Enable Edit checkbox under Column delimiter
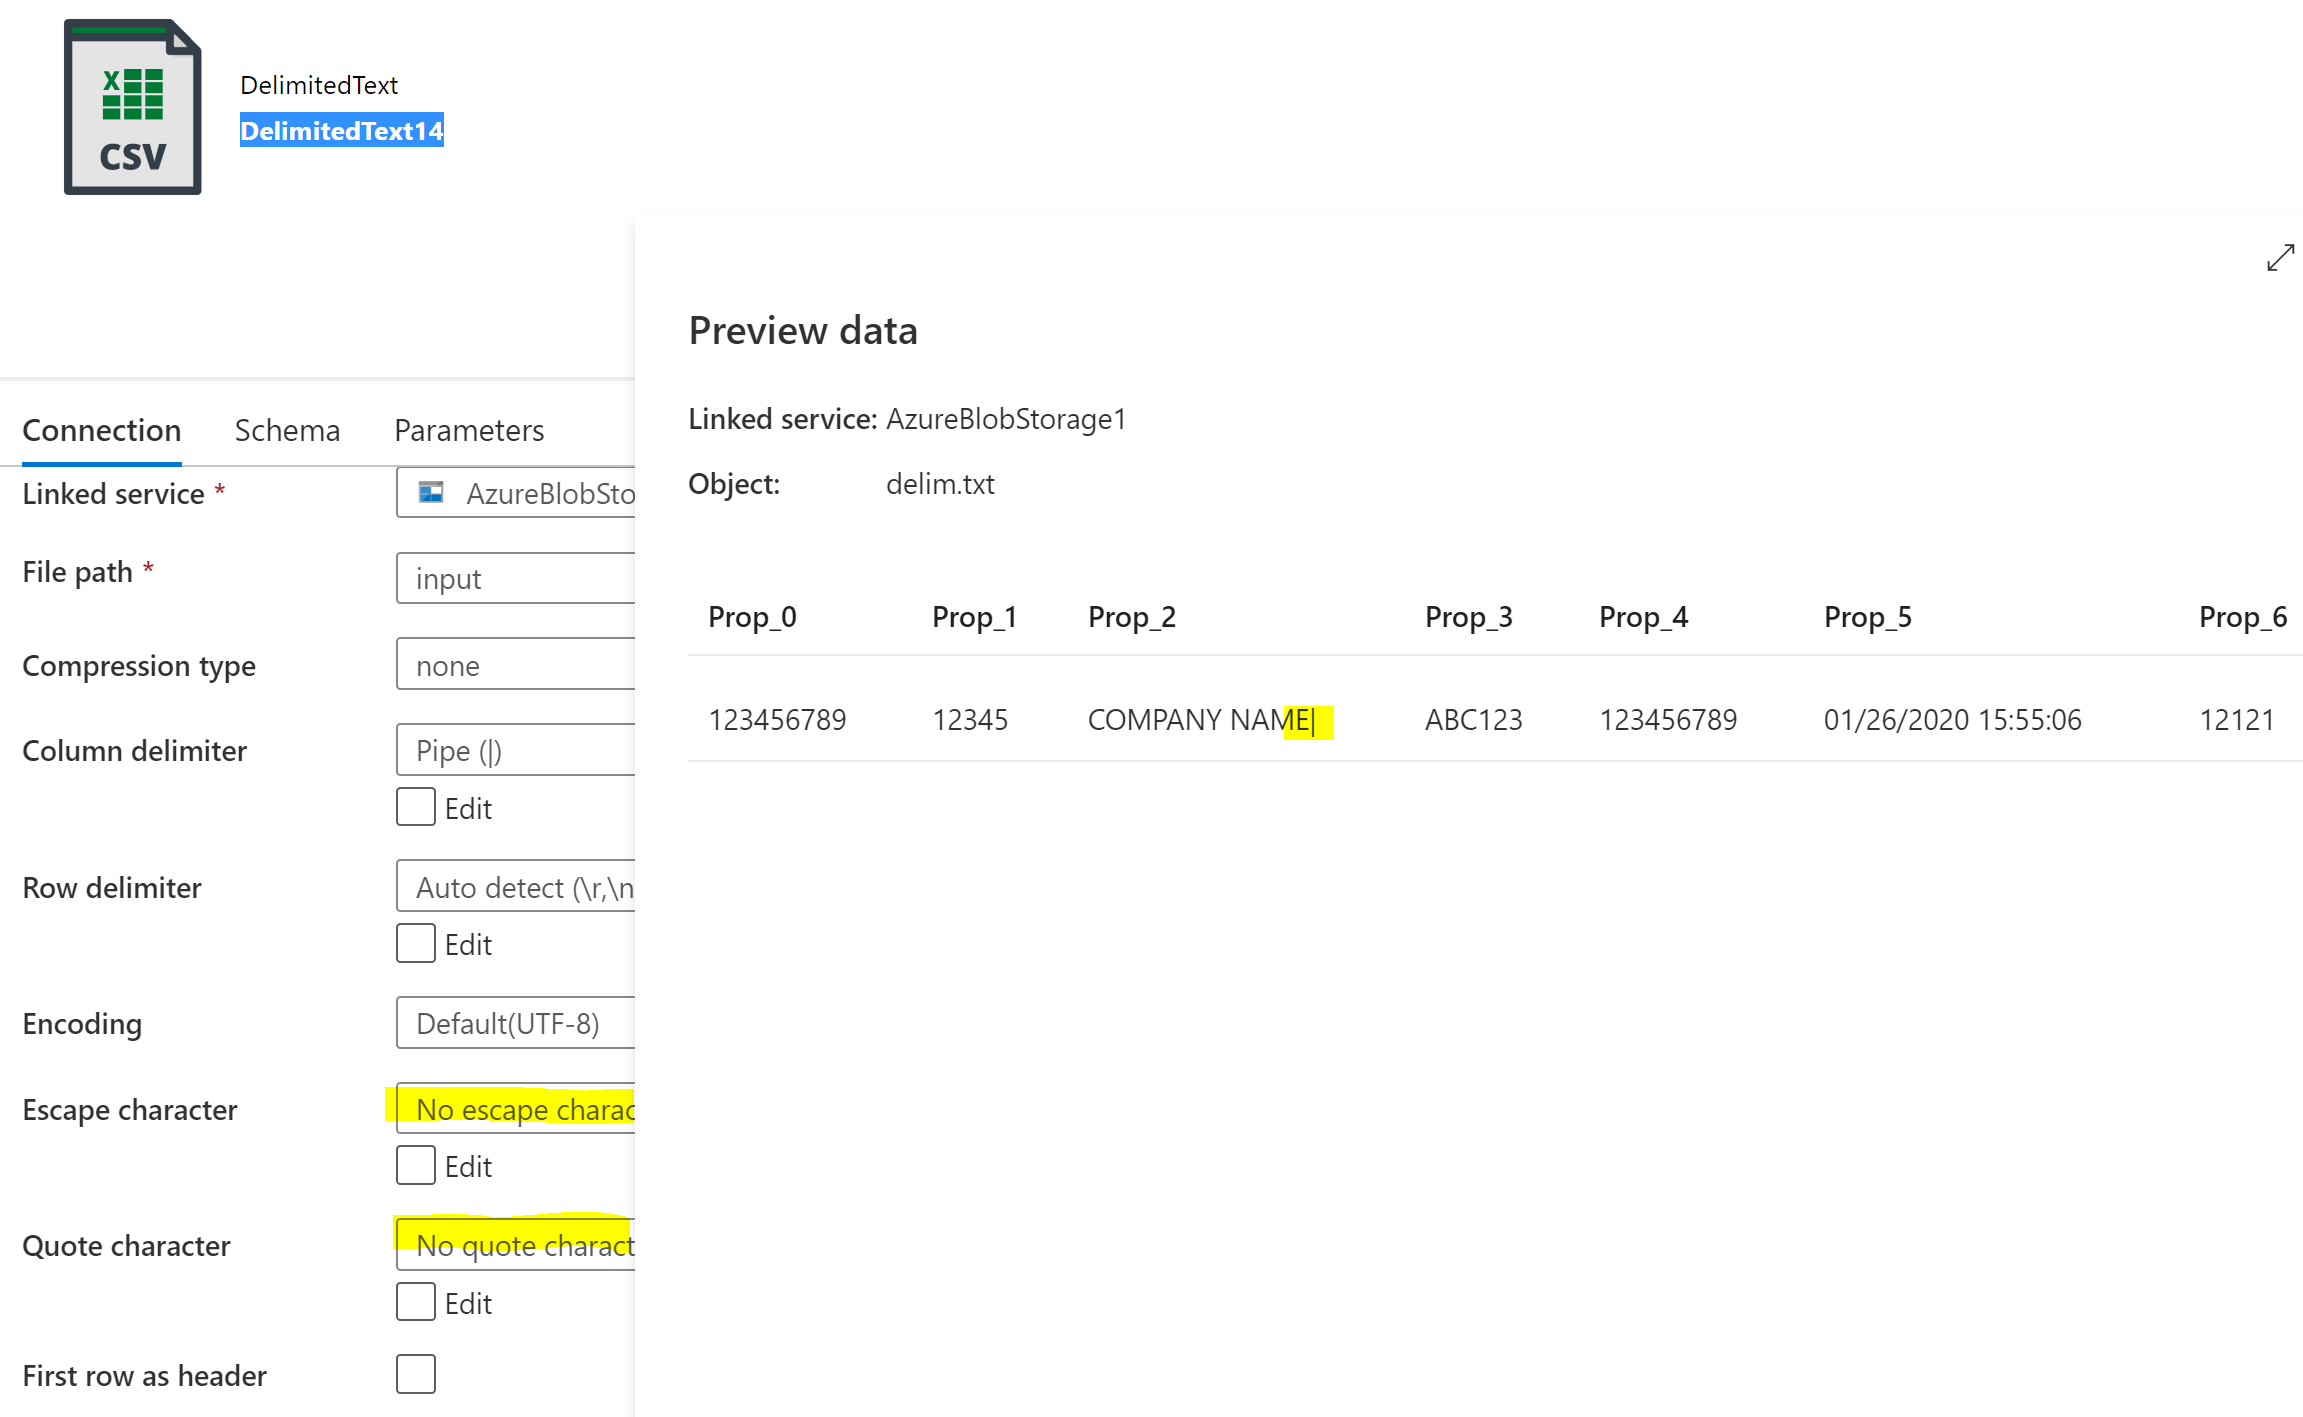 click(416, 807)
